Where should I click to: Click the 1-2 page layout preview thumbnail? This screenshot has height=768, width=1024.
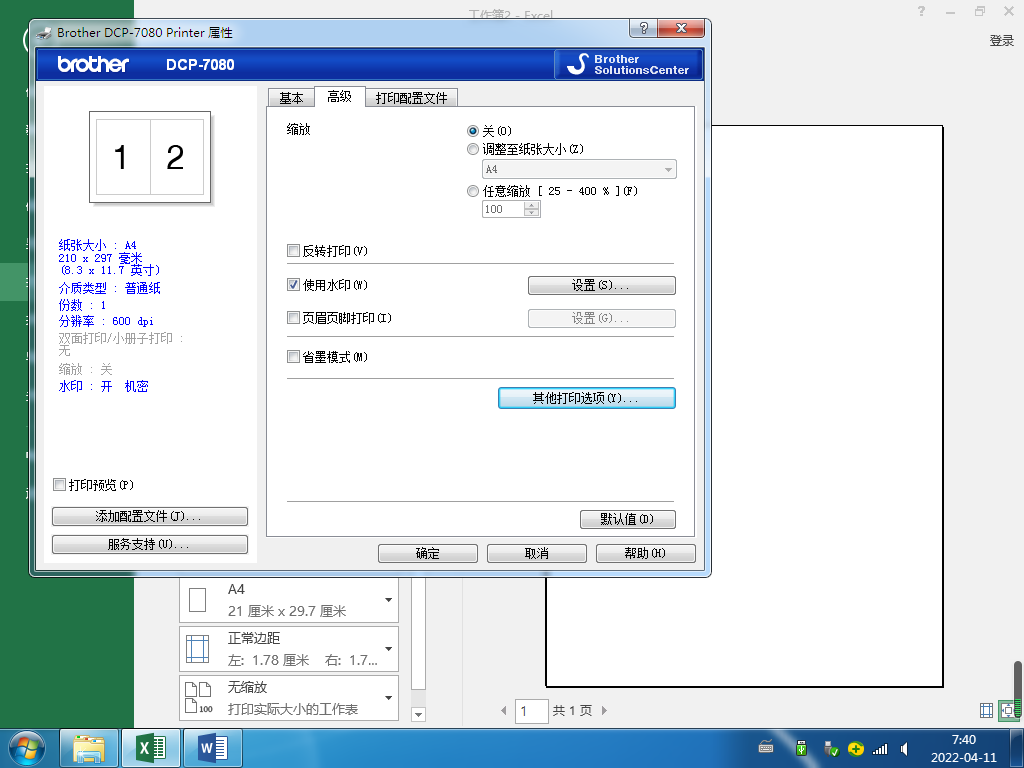(x=150, y=157)
